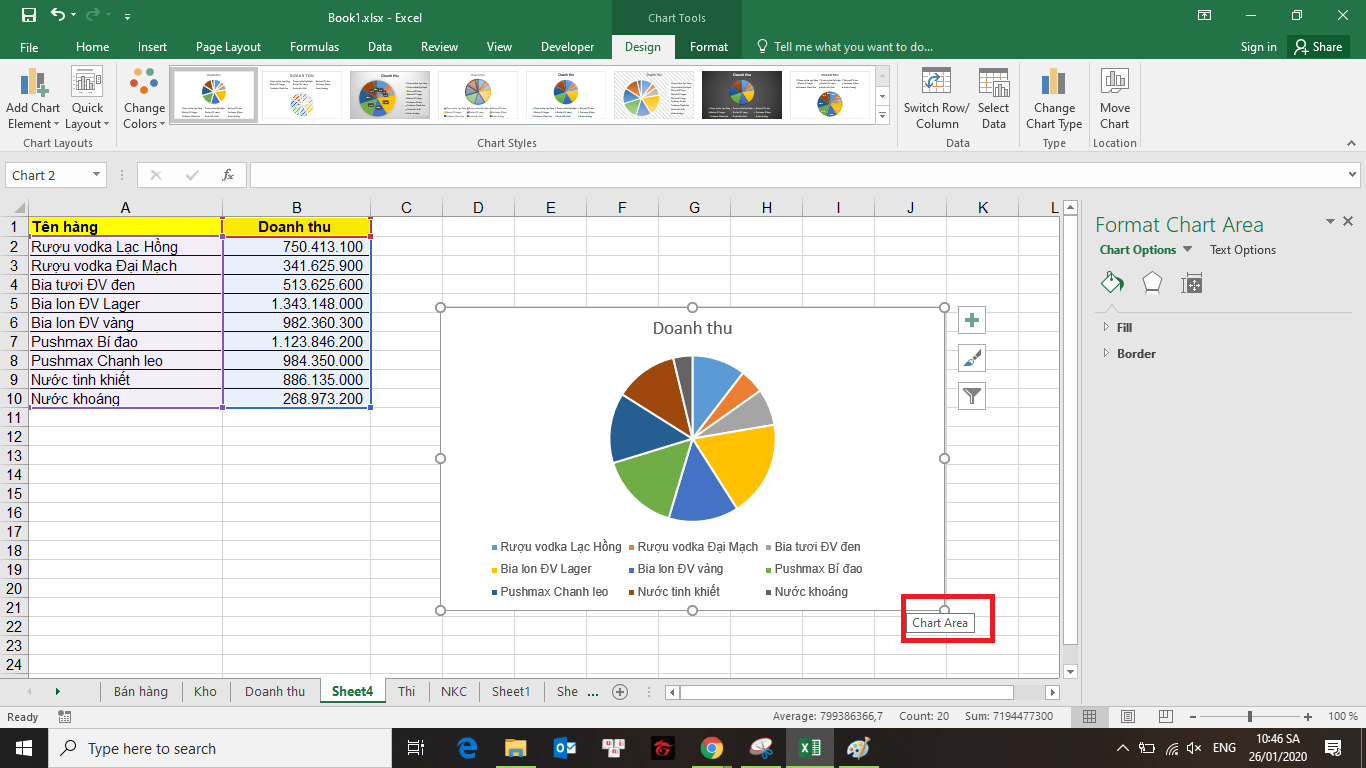The height and width of the screenshot is (768, 1366).
Task: Switch to Page Layout view
Action: (x=1128, y=717)
